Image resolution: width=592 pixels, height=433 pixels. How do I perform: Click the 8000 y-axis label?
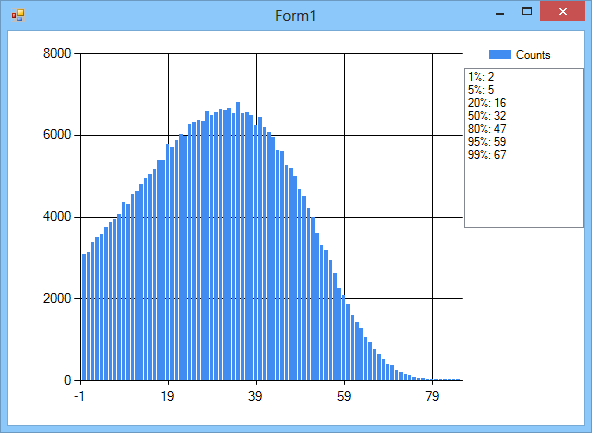[57, 54]
